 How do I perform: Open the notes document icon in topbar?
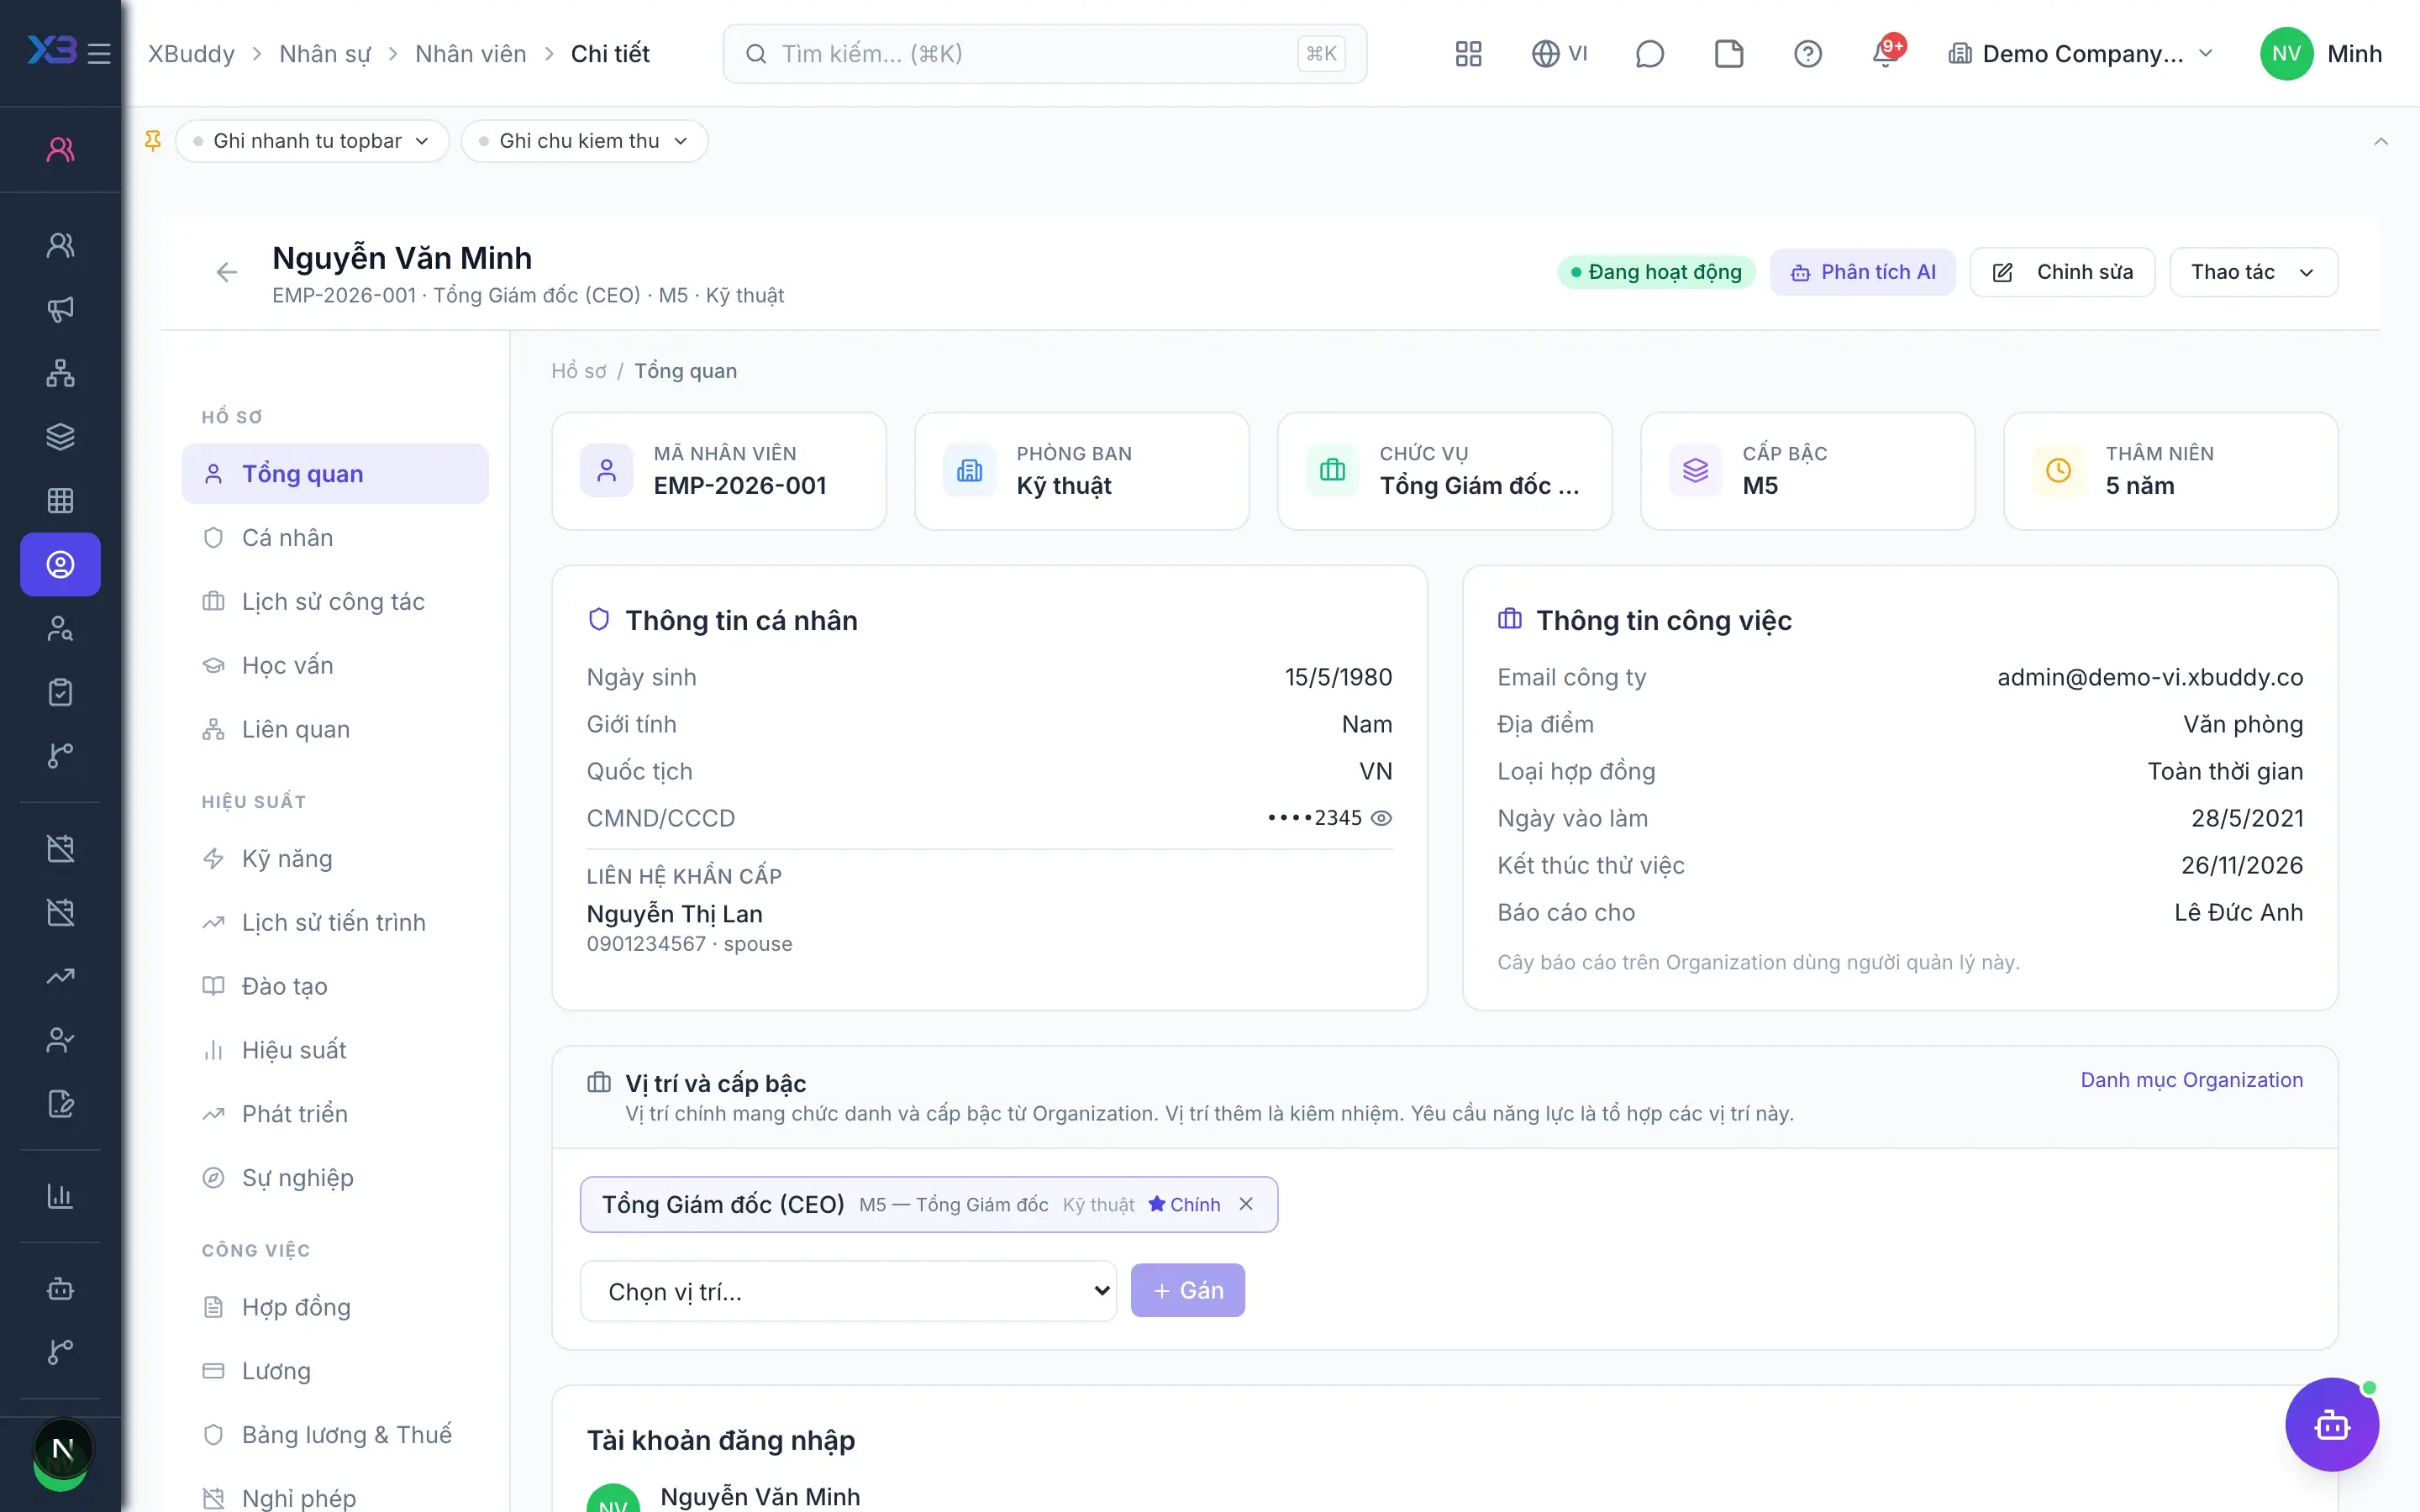tap(1728, 54)
